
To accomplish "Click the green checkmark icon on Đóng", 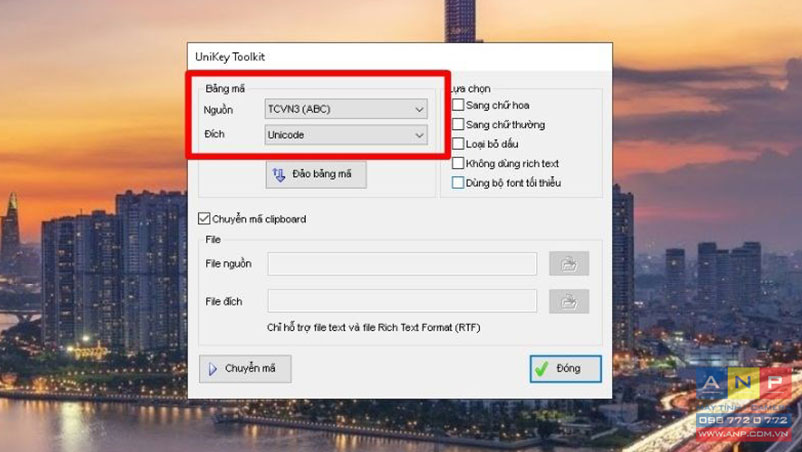I will point(542,368).
